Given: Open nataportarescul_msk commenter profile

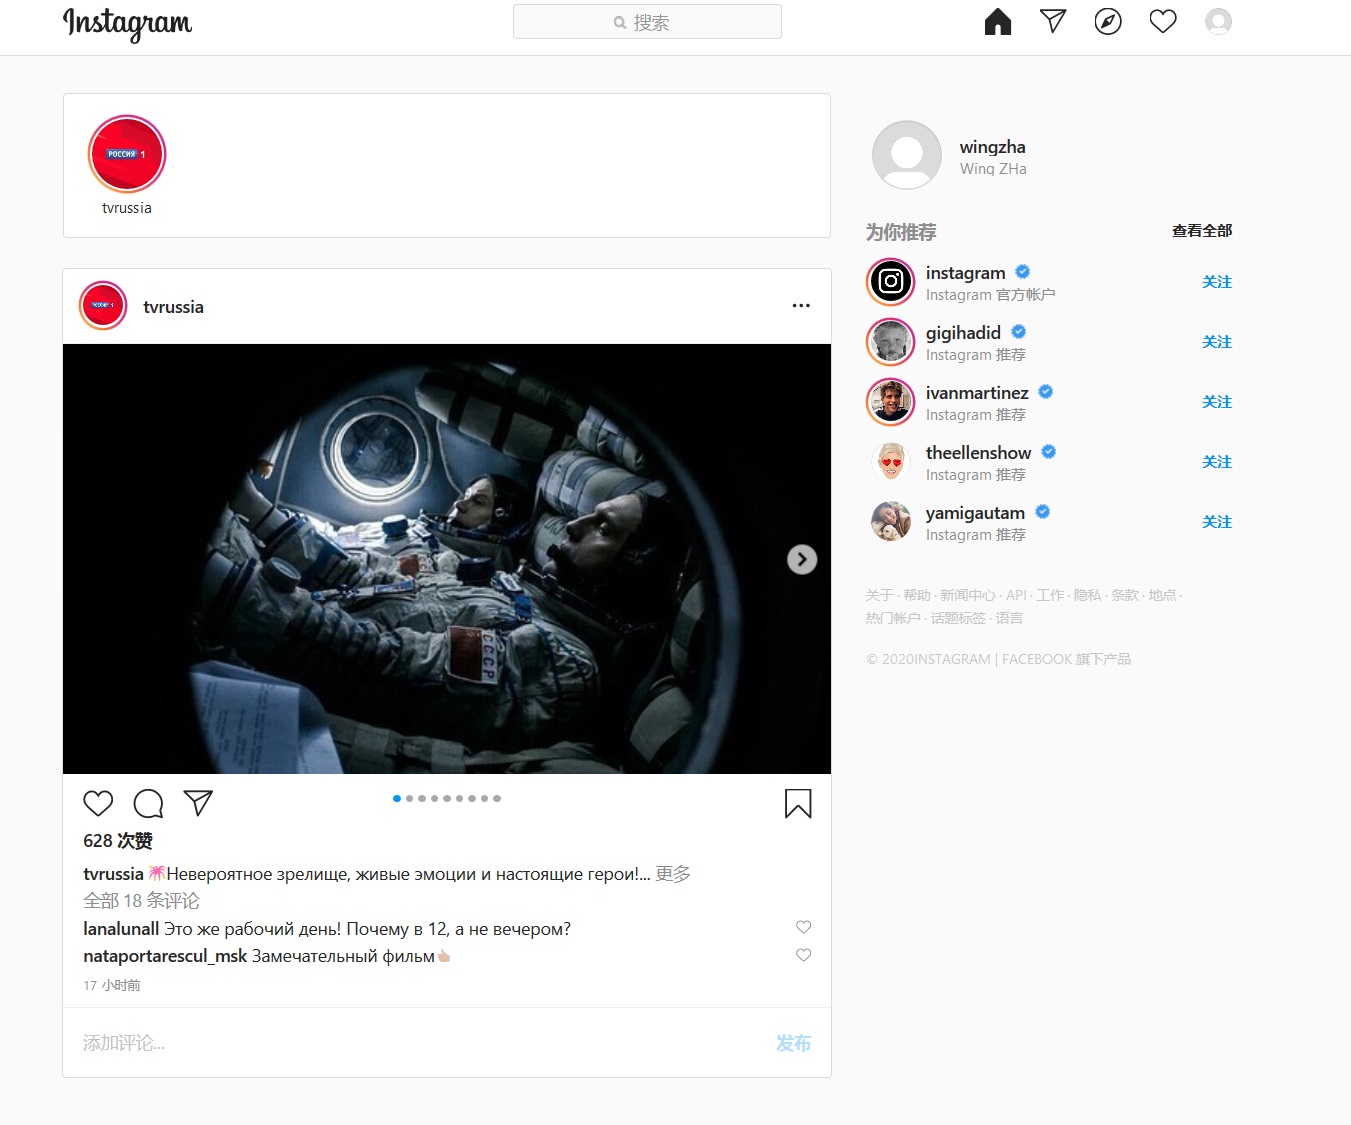Looking at the screenshot, I should (x=165, y=956).
